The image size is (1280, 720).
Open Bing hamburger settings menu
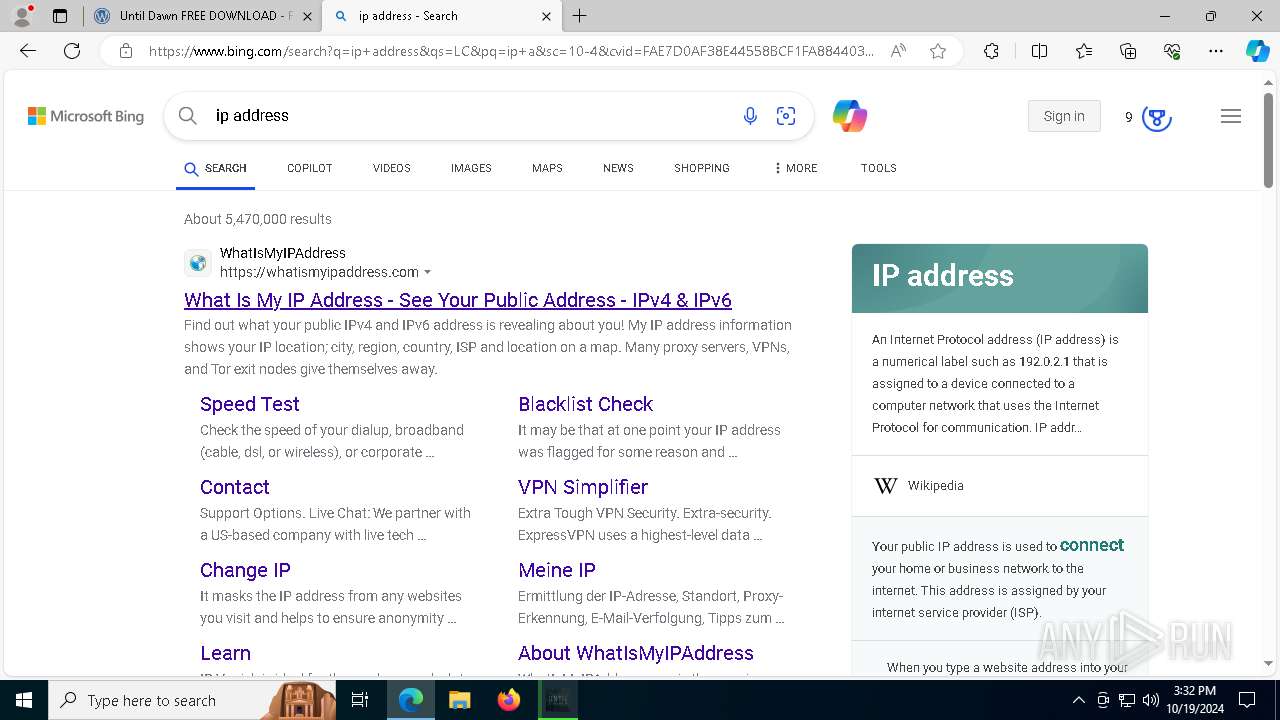(1231, 116)
